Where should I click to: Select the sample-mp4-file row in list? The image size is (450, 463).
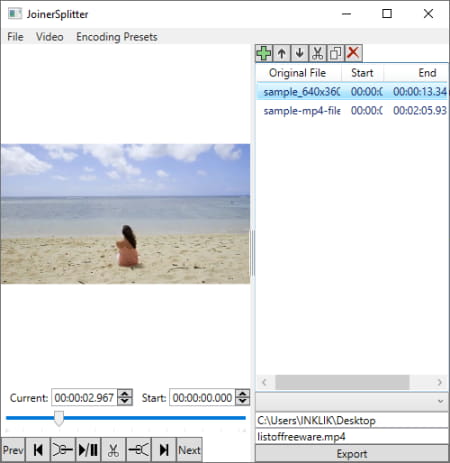point(352,110)
